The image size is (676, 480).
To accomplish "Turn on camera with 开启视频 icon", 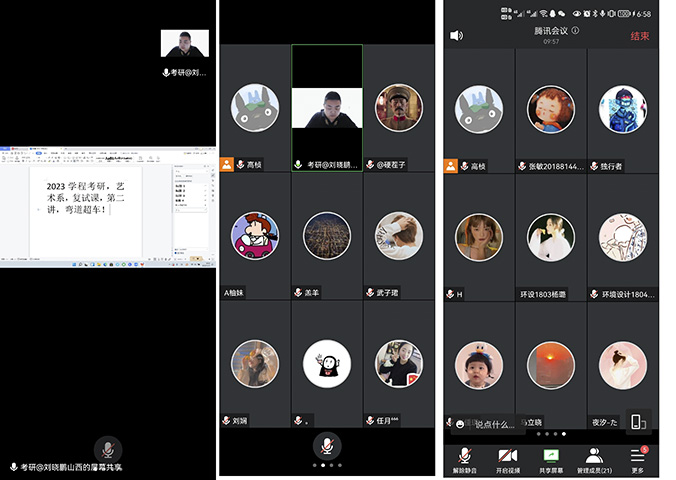I will click(508, 457).
